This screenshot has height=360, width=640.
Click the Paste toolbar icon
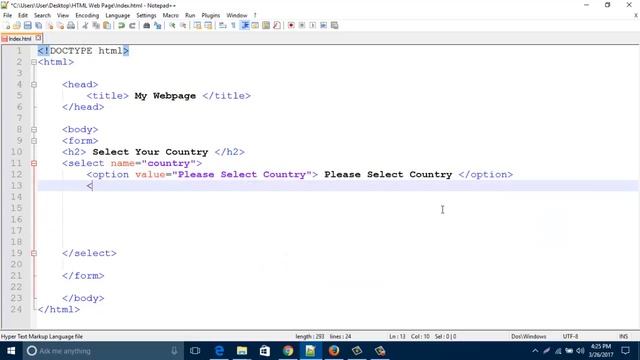(x=107, y=25)
